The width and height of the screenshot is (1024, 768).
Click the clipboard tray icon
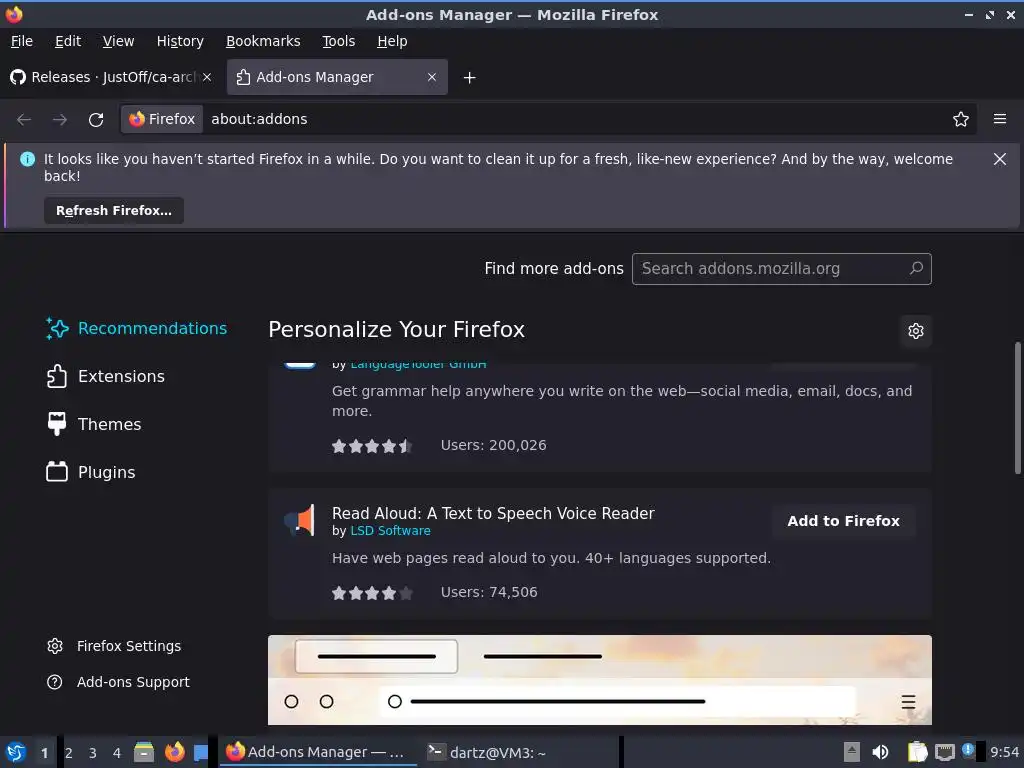tap(917, 752)
